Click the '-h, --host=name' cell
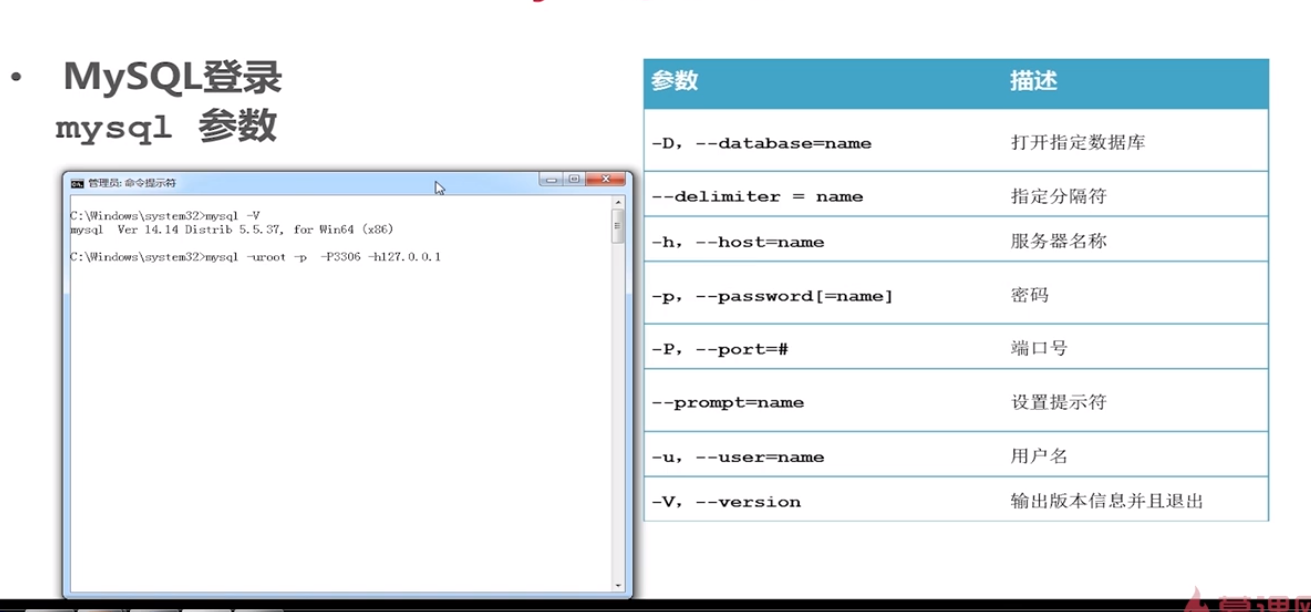The width and height of the screenshot is (1311, 612). click(738, 242)
